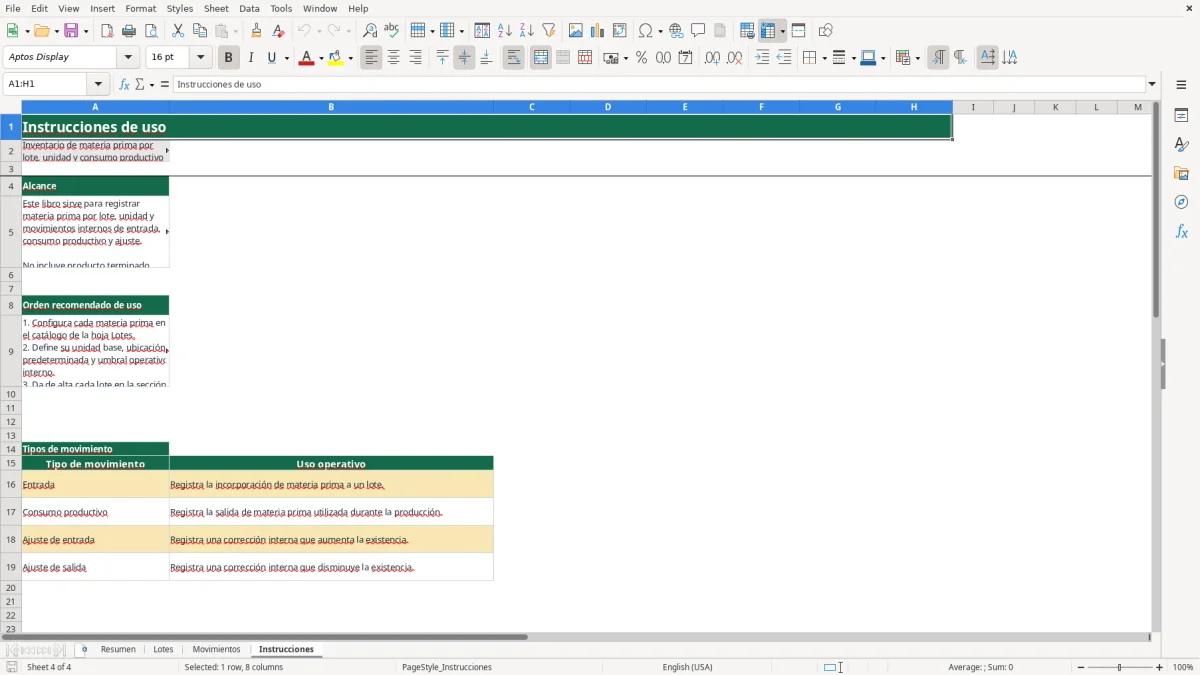The height and width of the screenshot is (675, 1200).
Task: Toggle Merge and Center Cells
Action: pos(541,58)
